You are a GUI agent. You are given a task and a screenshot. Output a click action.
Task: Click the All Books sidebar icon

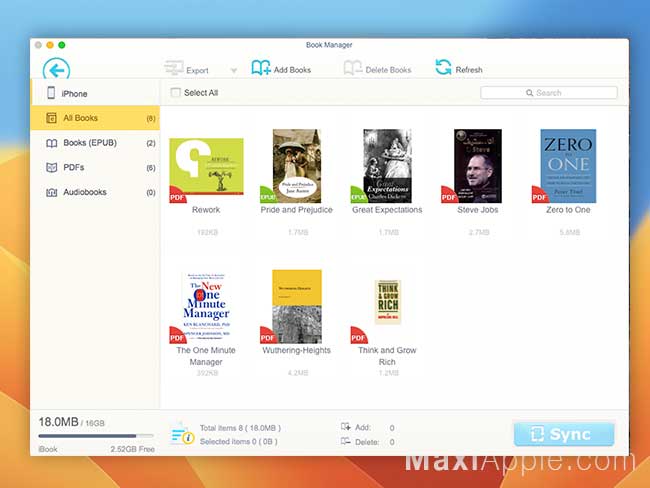(51, 118)
